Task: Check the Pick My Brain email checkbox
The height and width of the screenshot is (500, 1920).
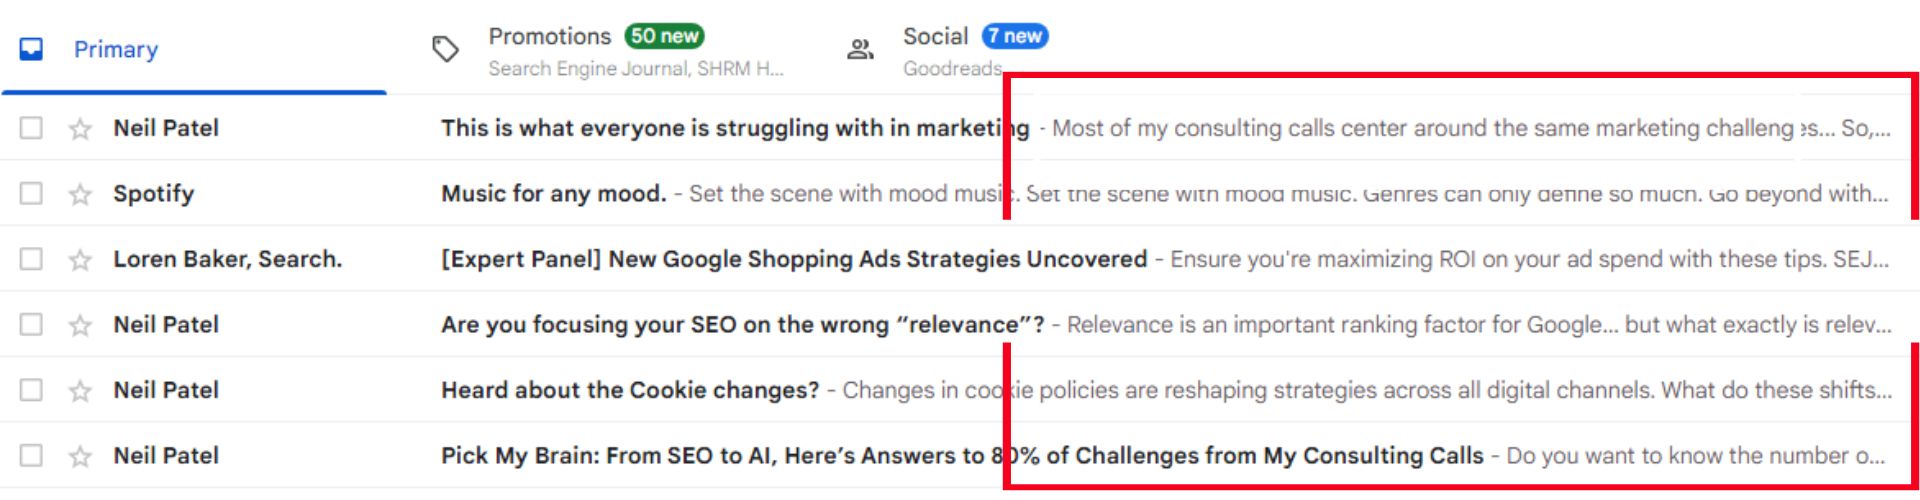Action: point(32,455)
